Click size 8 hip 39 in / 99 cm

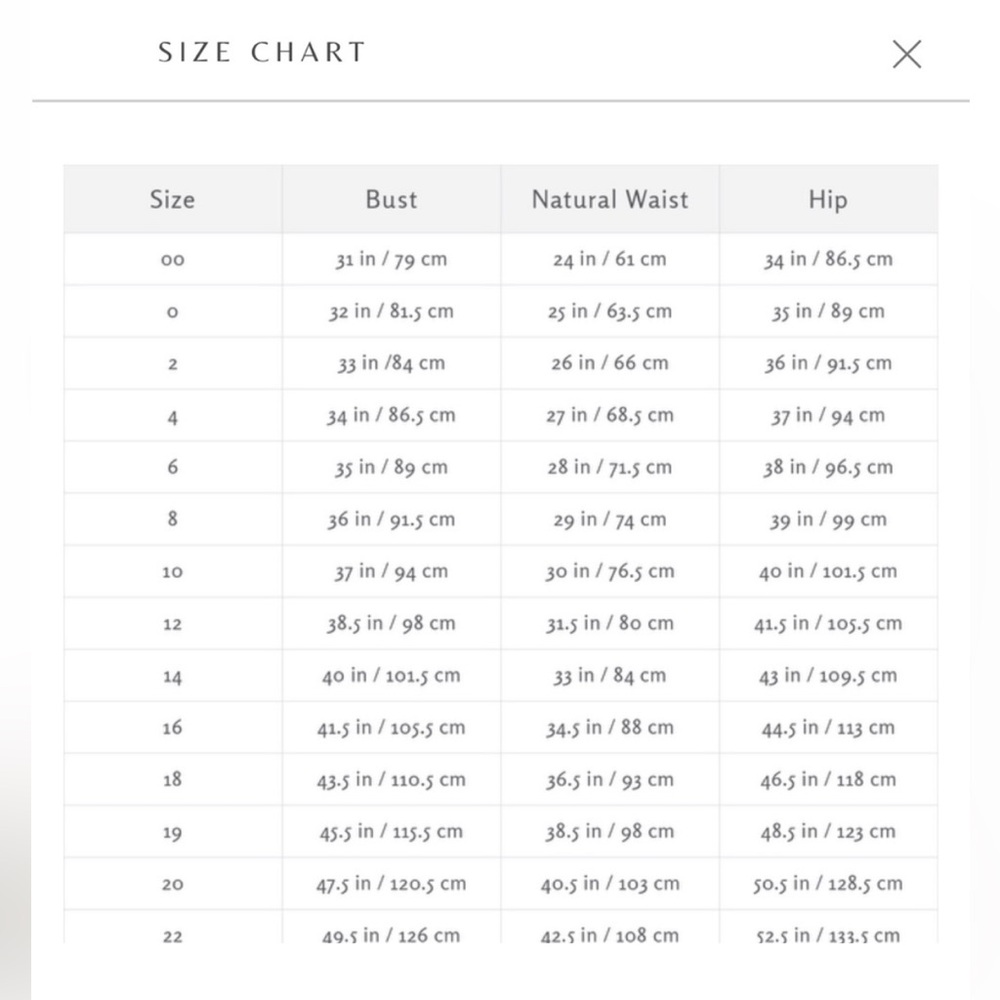pyautogui.click(x=828, y=520)
